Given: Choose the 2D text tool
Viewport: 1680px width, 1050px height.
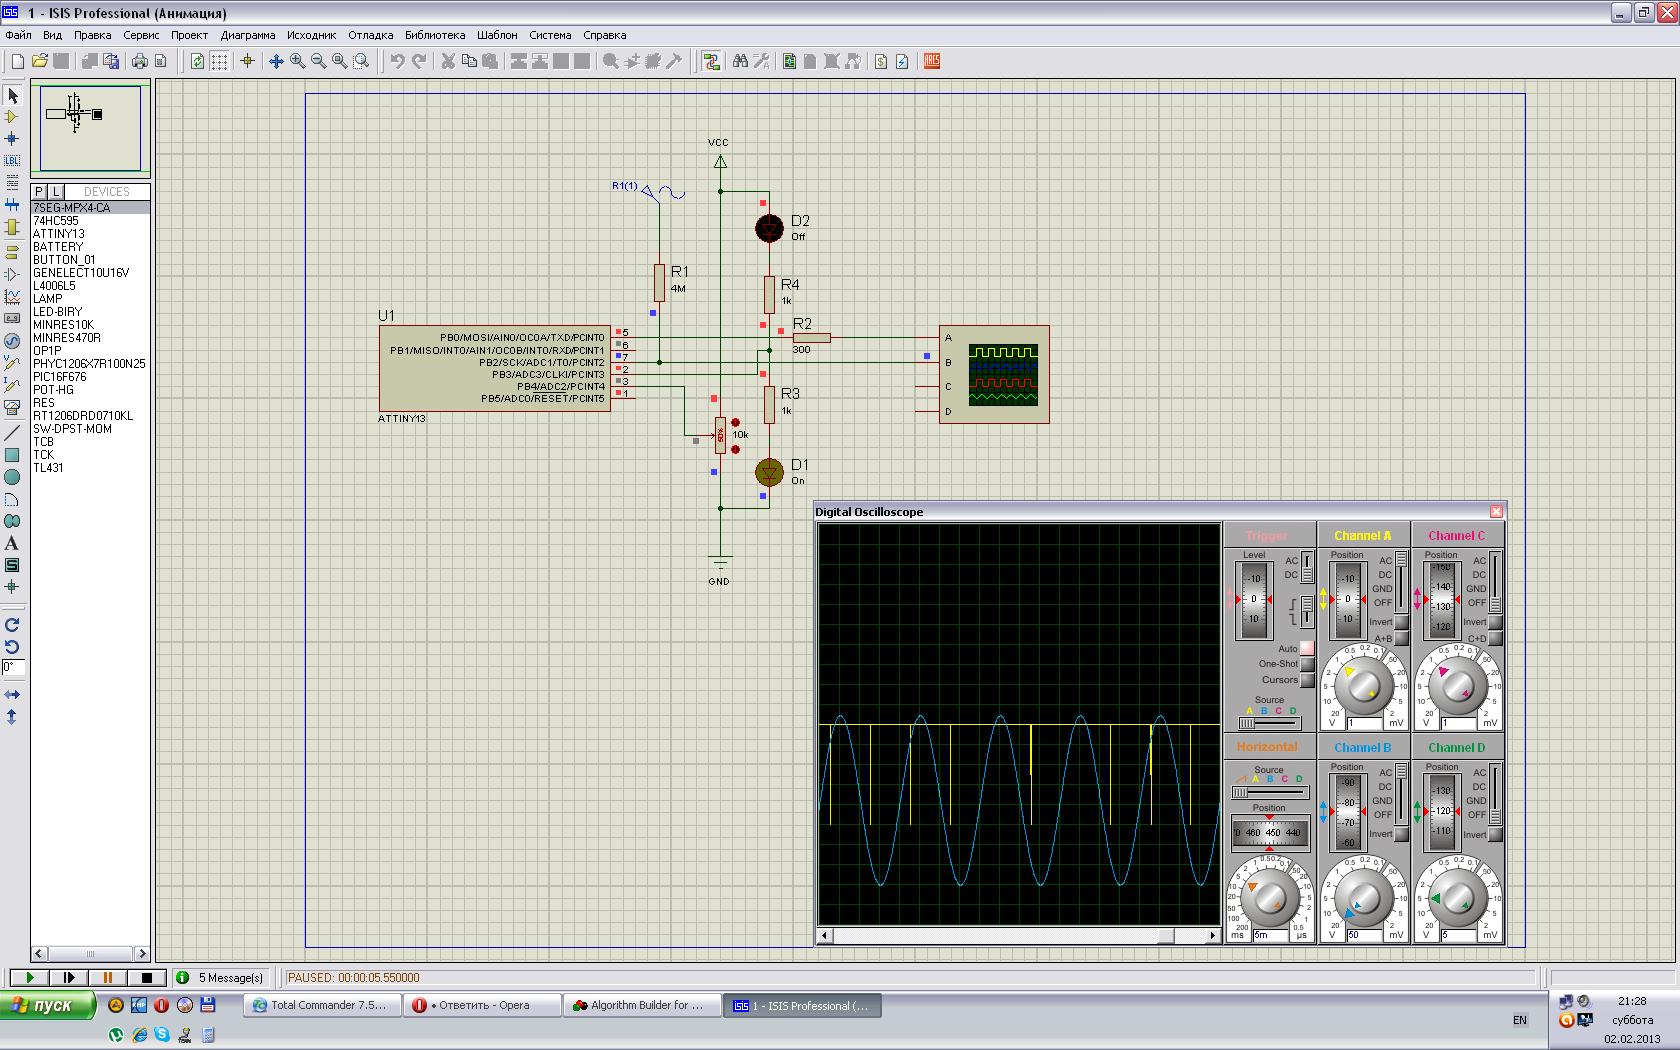Looking at the screenshot, I should pyautogui.click(x=12, y=543).
